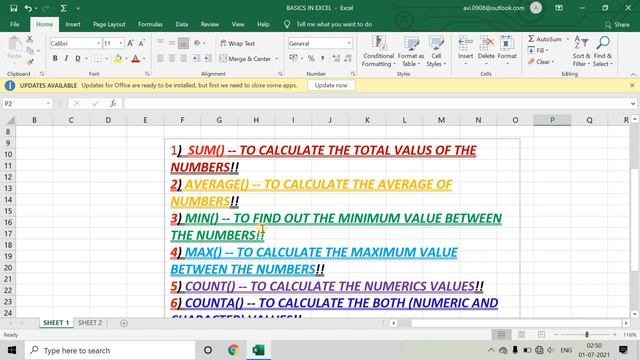The height and width of the screenshot is (360, 640).
Task: Open the font color dropdown arrow
Action: (144, 59)
